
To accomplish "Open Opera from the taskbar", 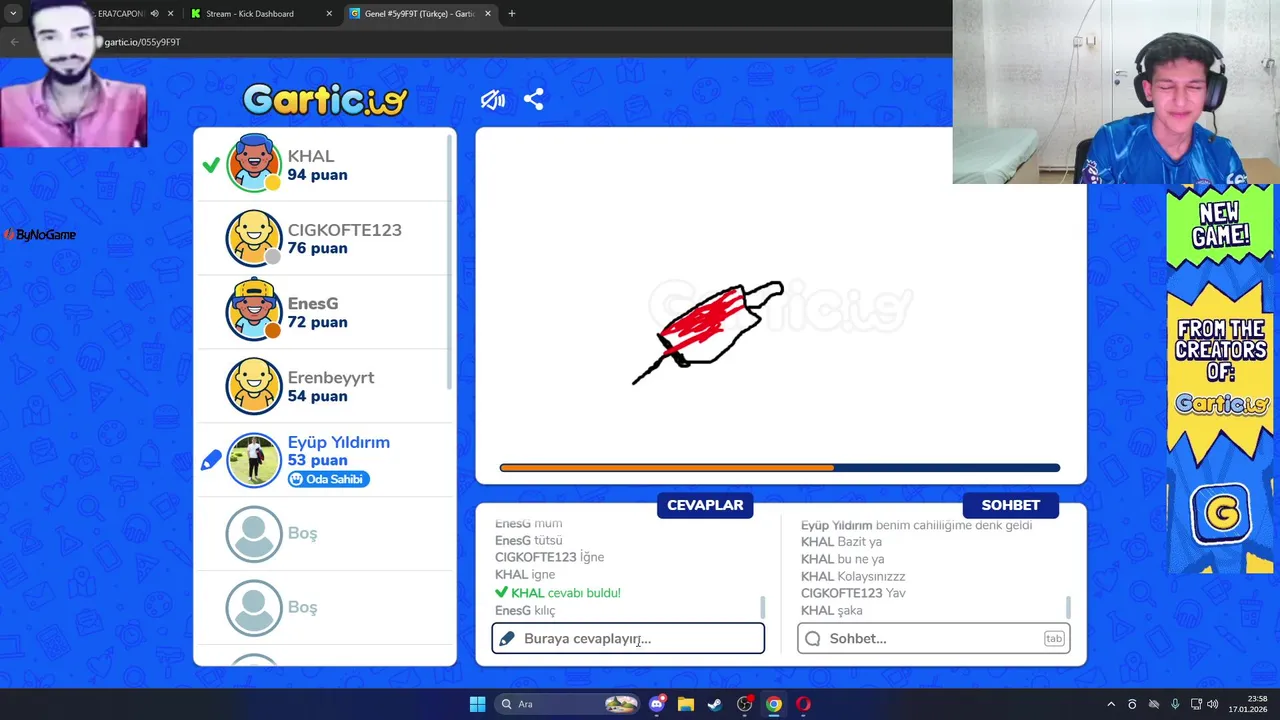I will coord(803,704).
